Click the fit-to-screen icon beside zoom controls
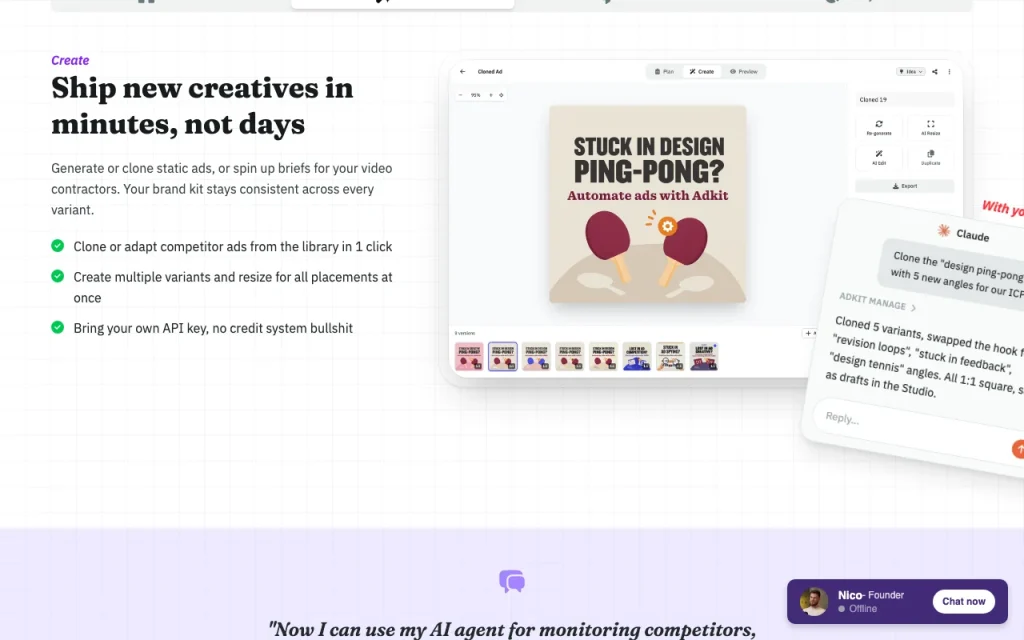 (502, 95)
